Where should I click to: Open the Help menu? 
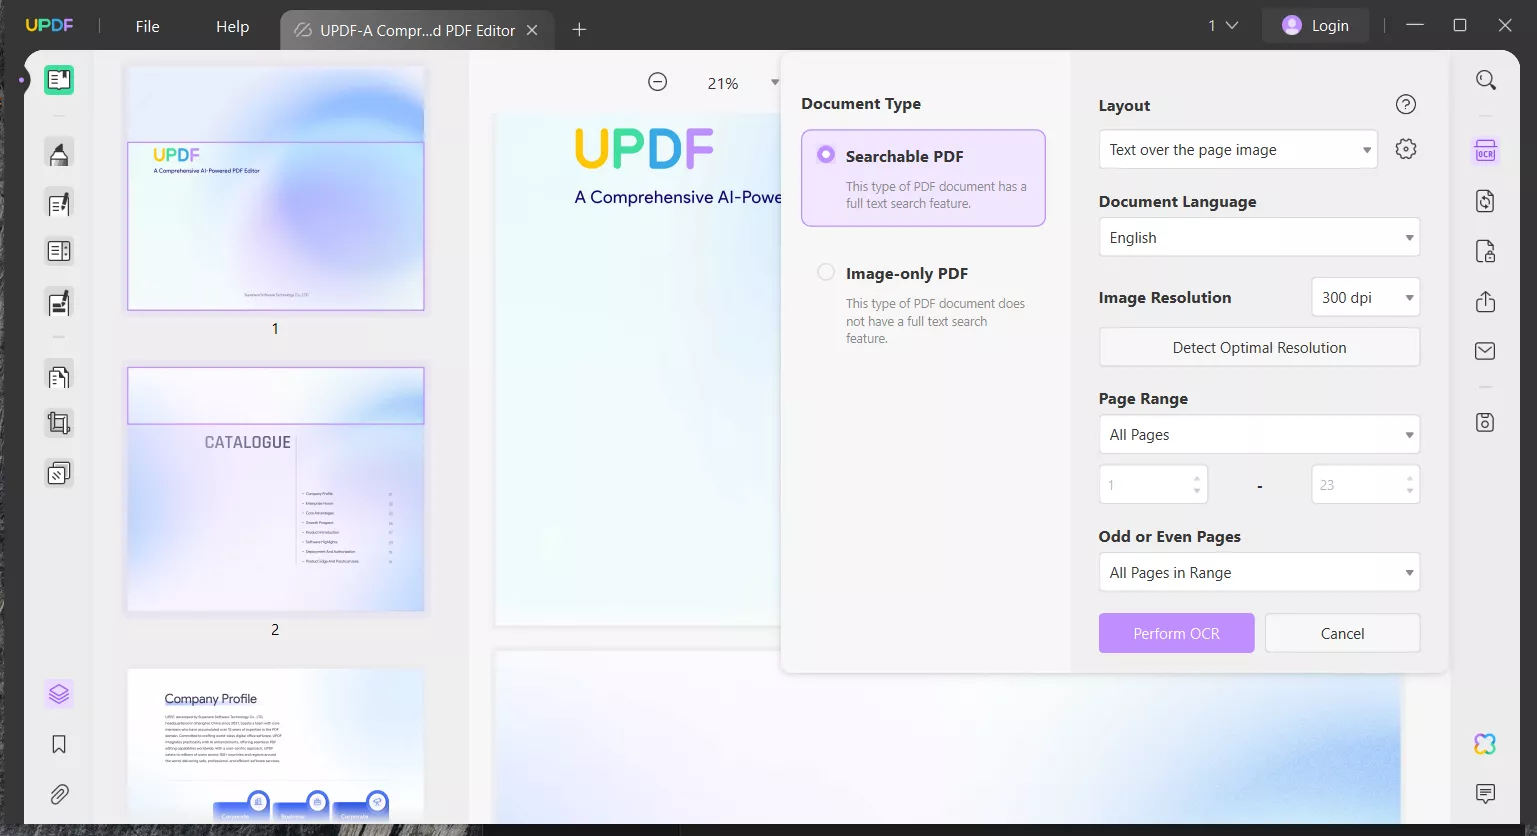[232, 27]
